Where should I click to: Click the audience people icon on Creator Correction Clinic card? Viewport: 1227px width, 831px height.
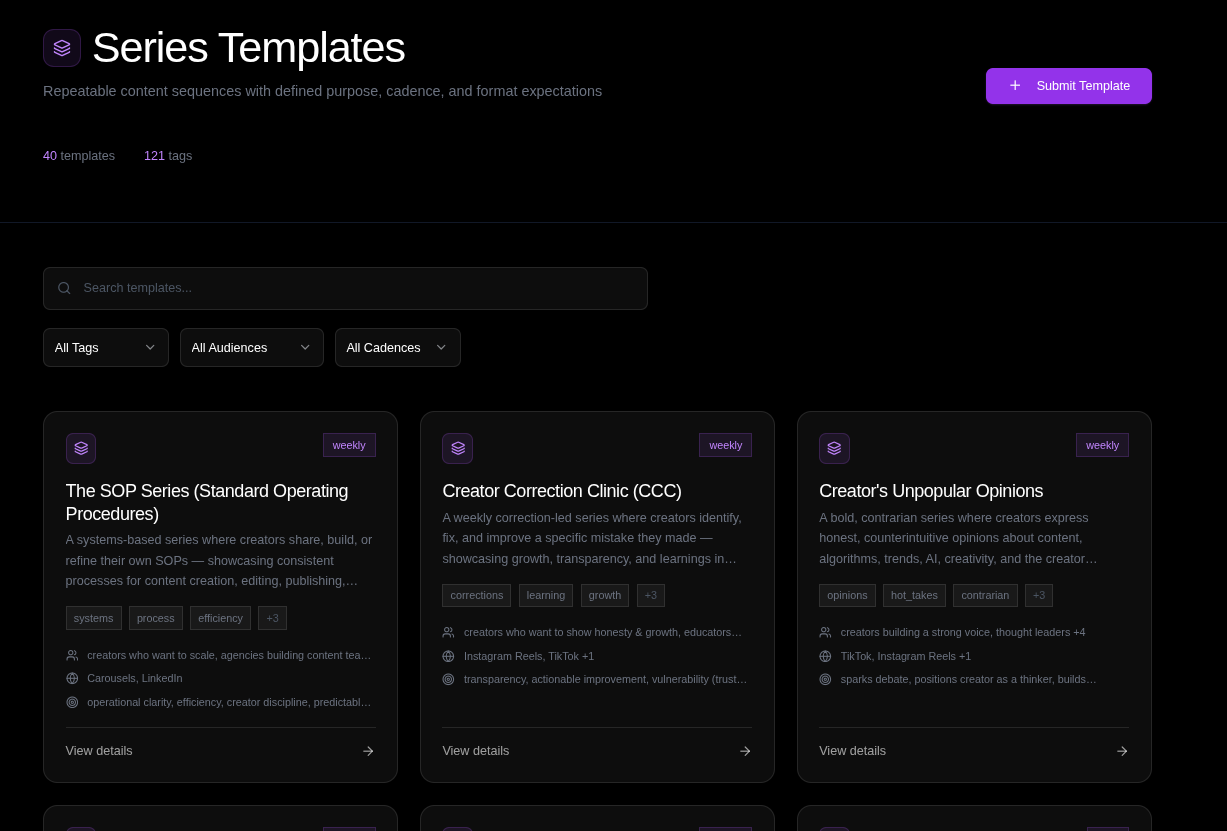[x=448, y=633]
